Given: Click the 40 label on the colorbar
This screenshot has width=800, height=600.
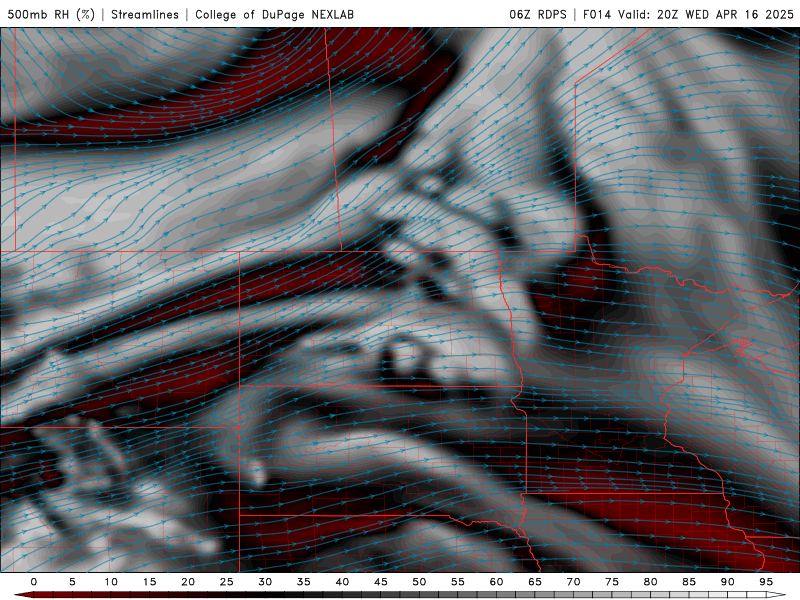Looking at the screenshot, I should click(342, 582).
